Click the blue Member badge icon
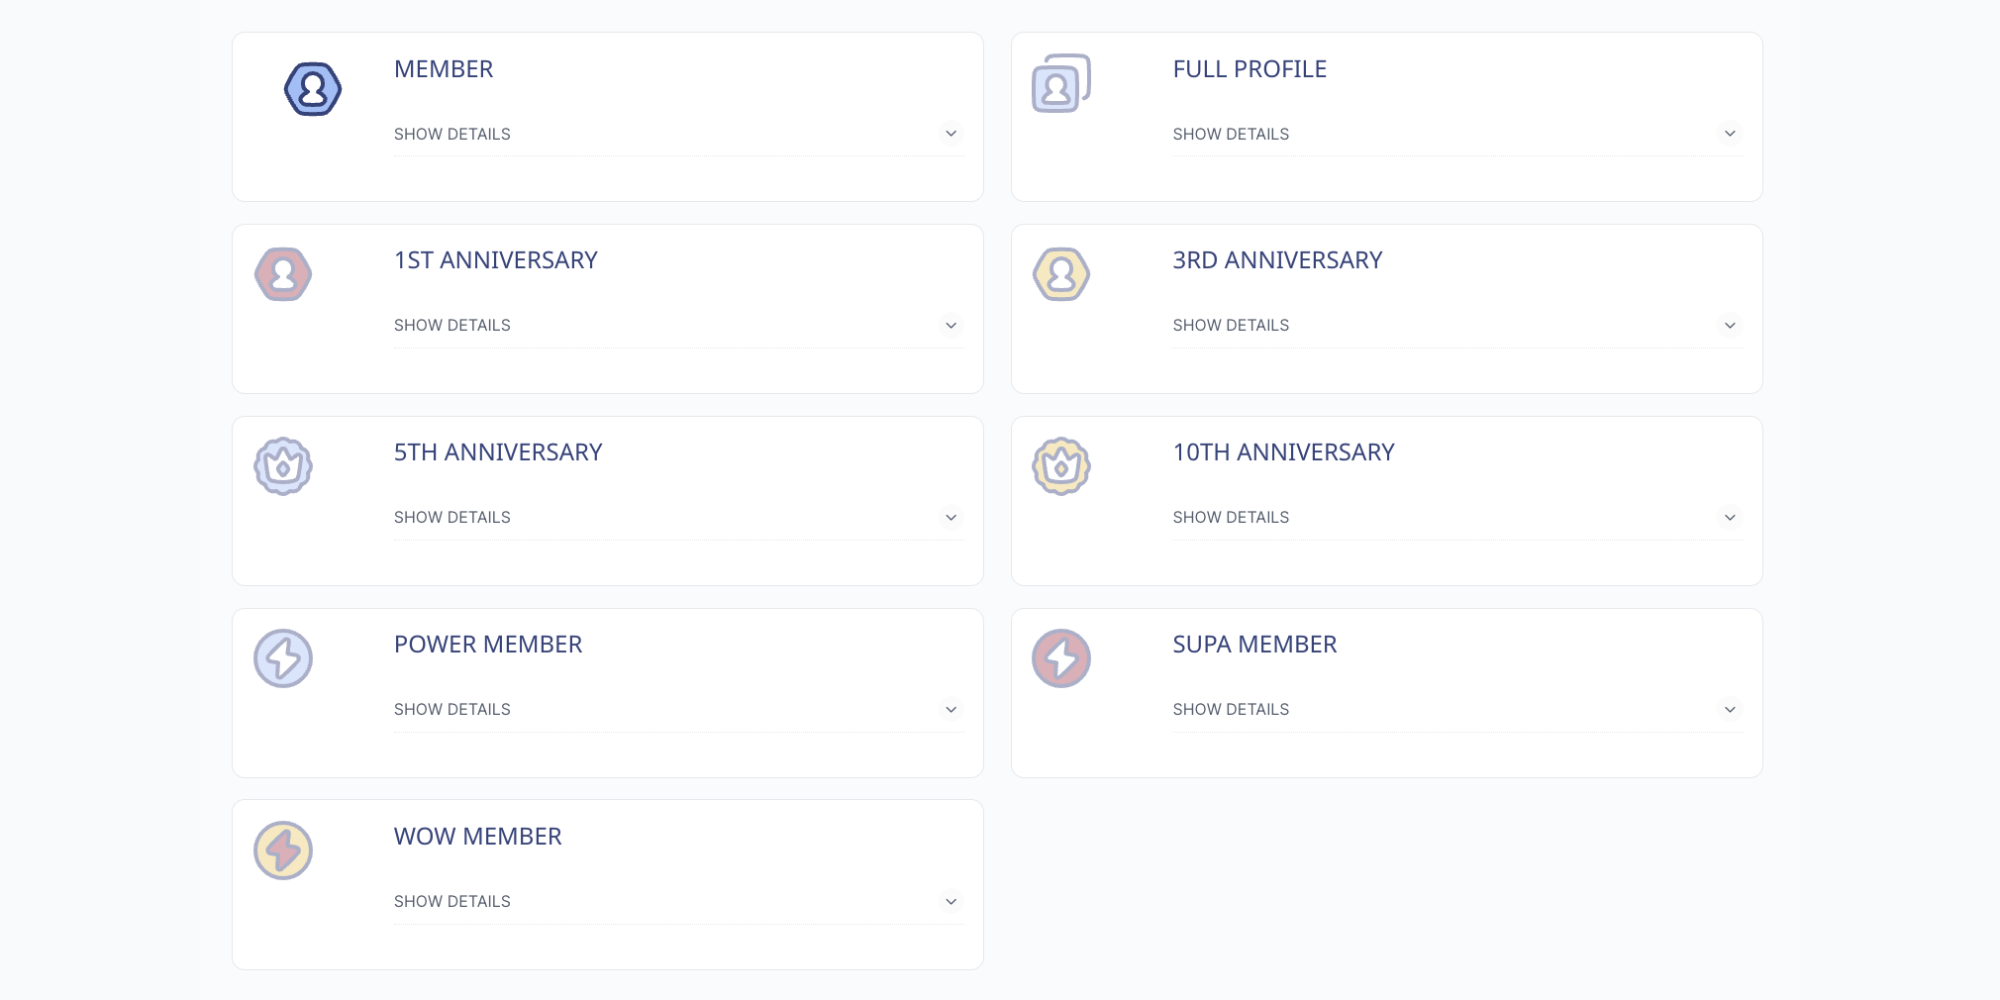 tap(313, 89)
